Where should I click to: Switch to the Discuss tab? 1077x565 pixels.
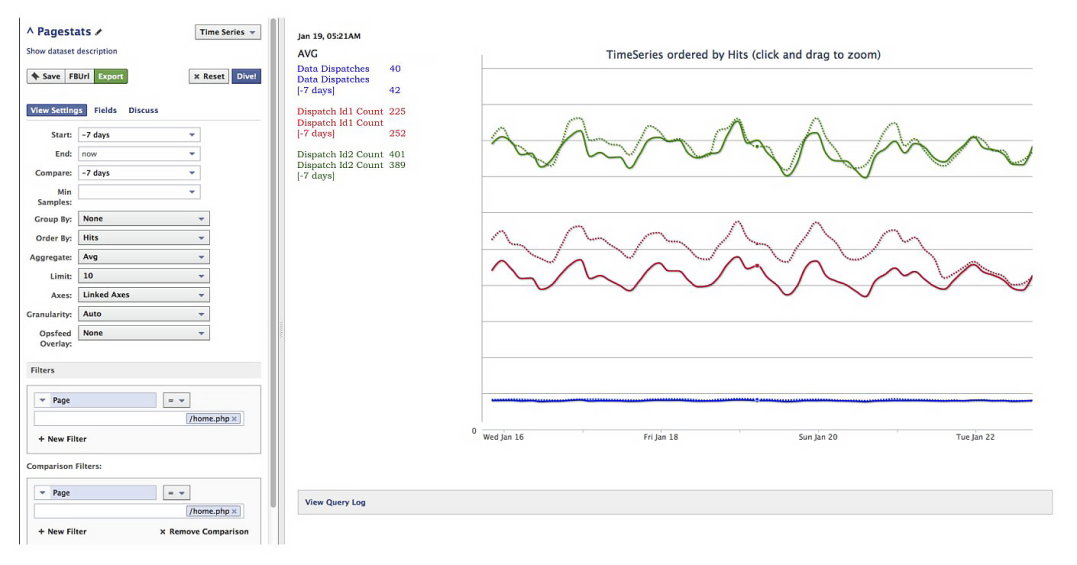point(143,110)
